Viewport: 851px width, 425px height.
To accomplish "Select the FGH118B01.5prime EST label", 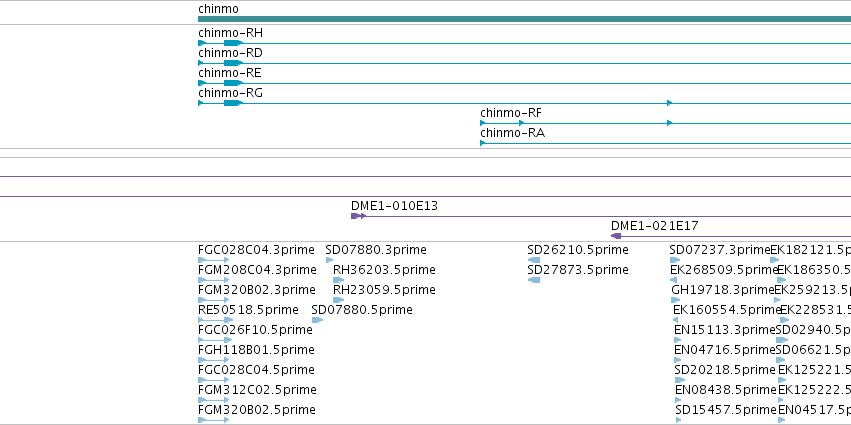I will tap(256, 350).
